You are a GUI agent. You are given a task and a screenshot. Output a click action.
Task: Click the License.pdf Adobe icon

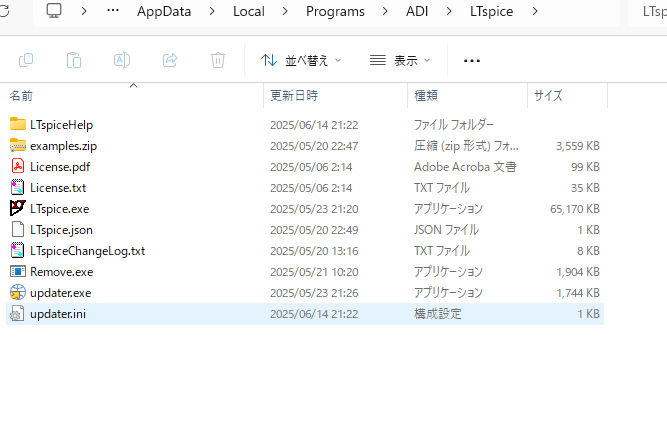17,167
